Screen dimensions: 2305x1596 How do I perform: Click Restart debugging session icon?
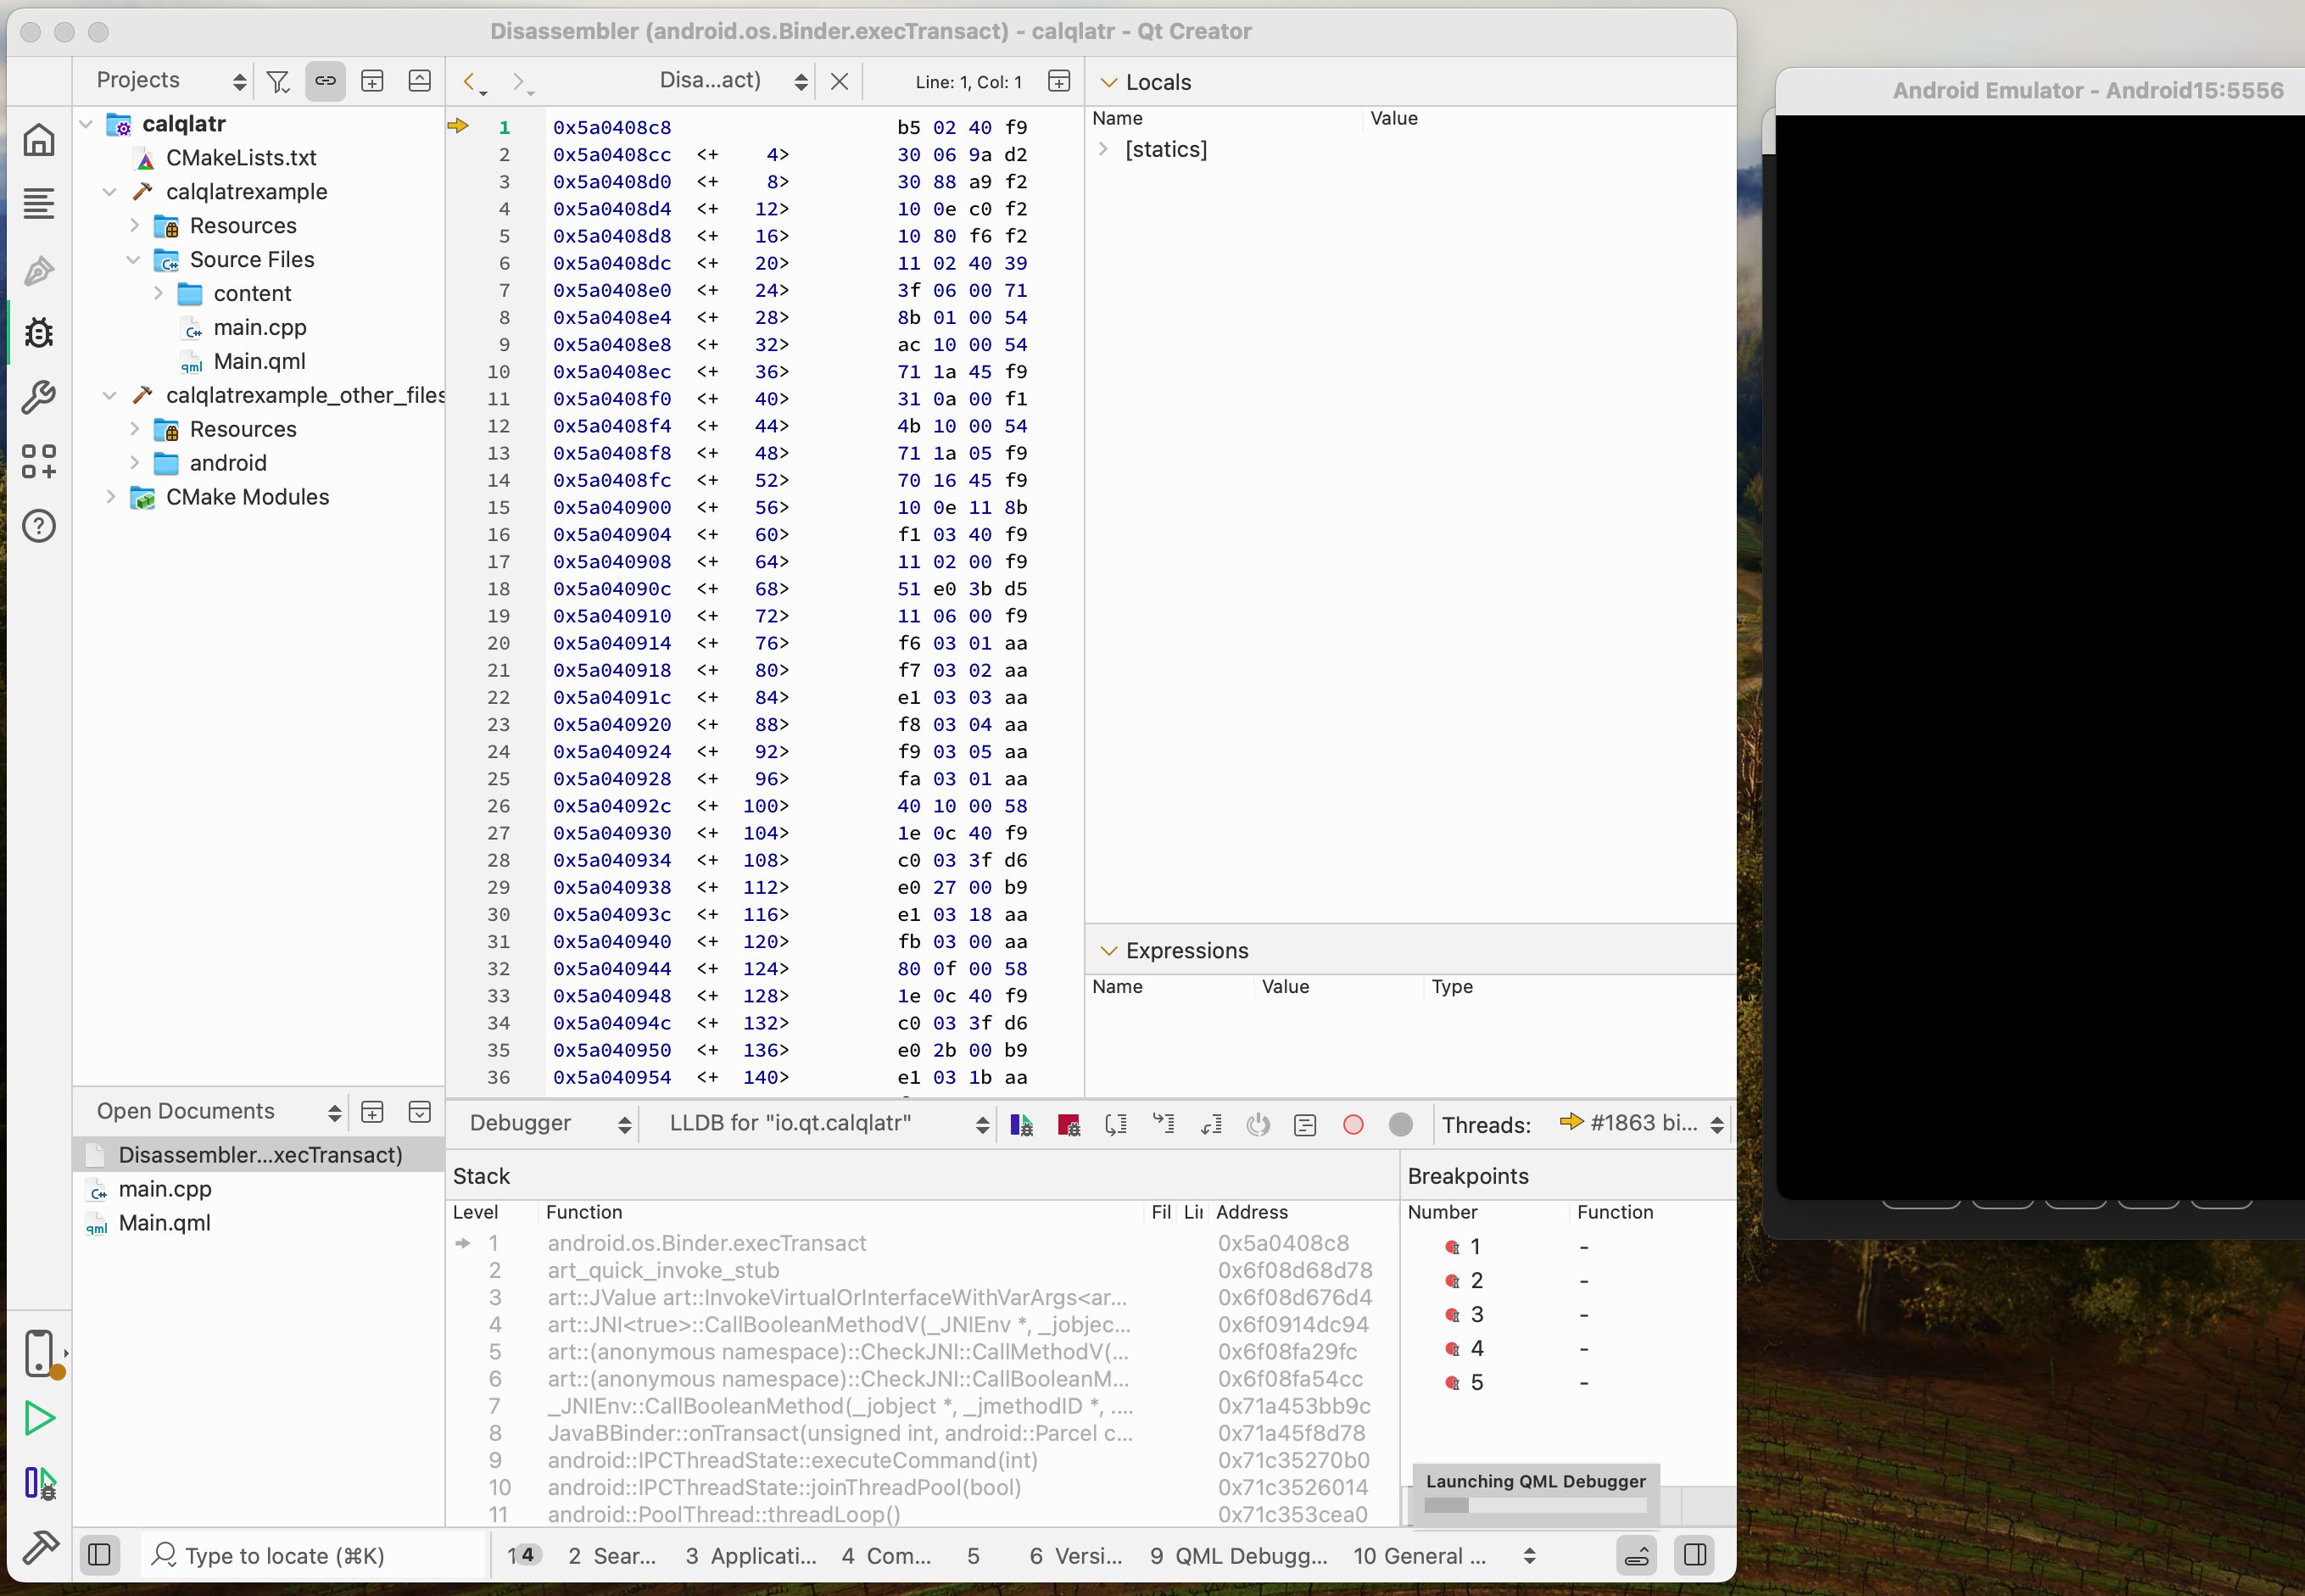(1258, 1125)
